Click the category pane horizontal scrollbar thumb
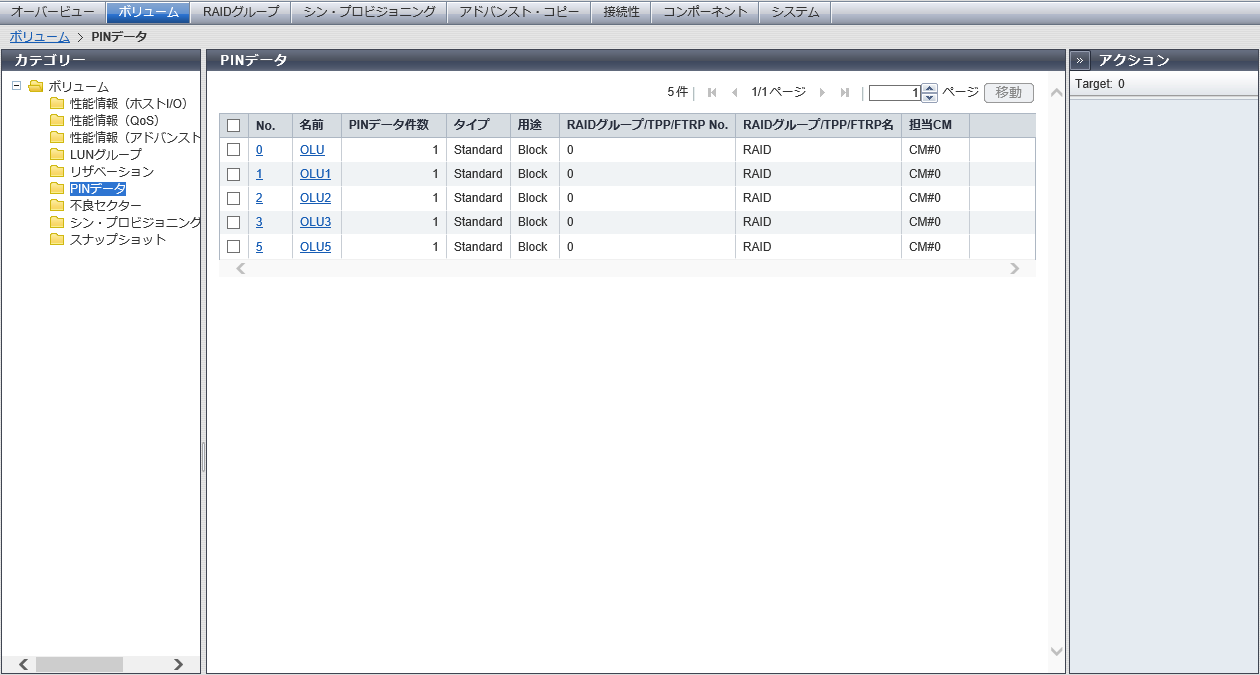Viewport: 1260px width, 675px height. click(x=79, y=664)
